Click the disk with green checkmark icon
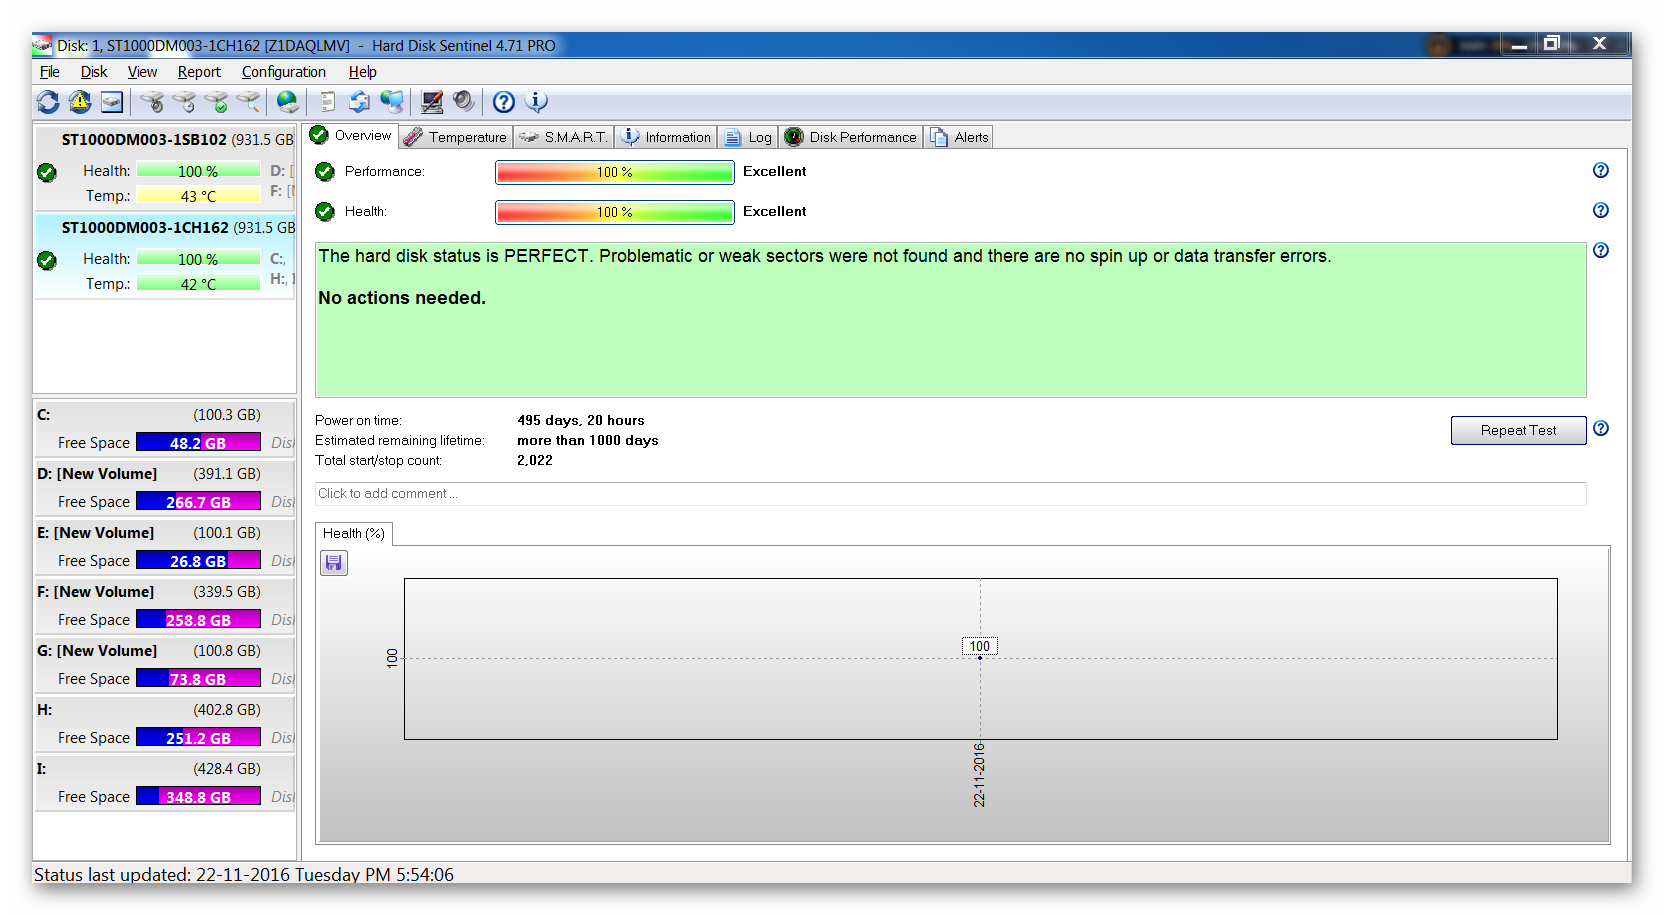 (216, 102)
